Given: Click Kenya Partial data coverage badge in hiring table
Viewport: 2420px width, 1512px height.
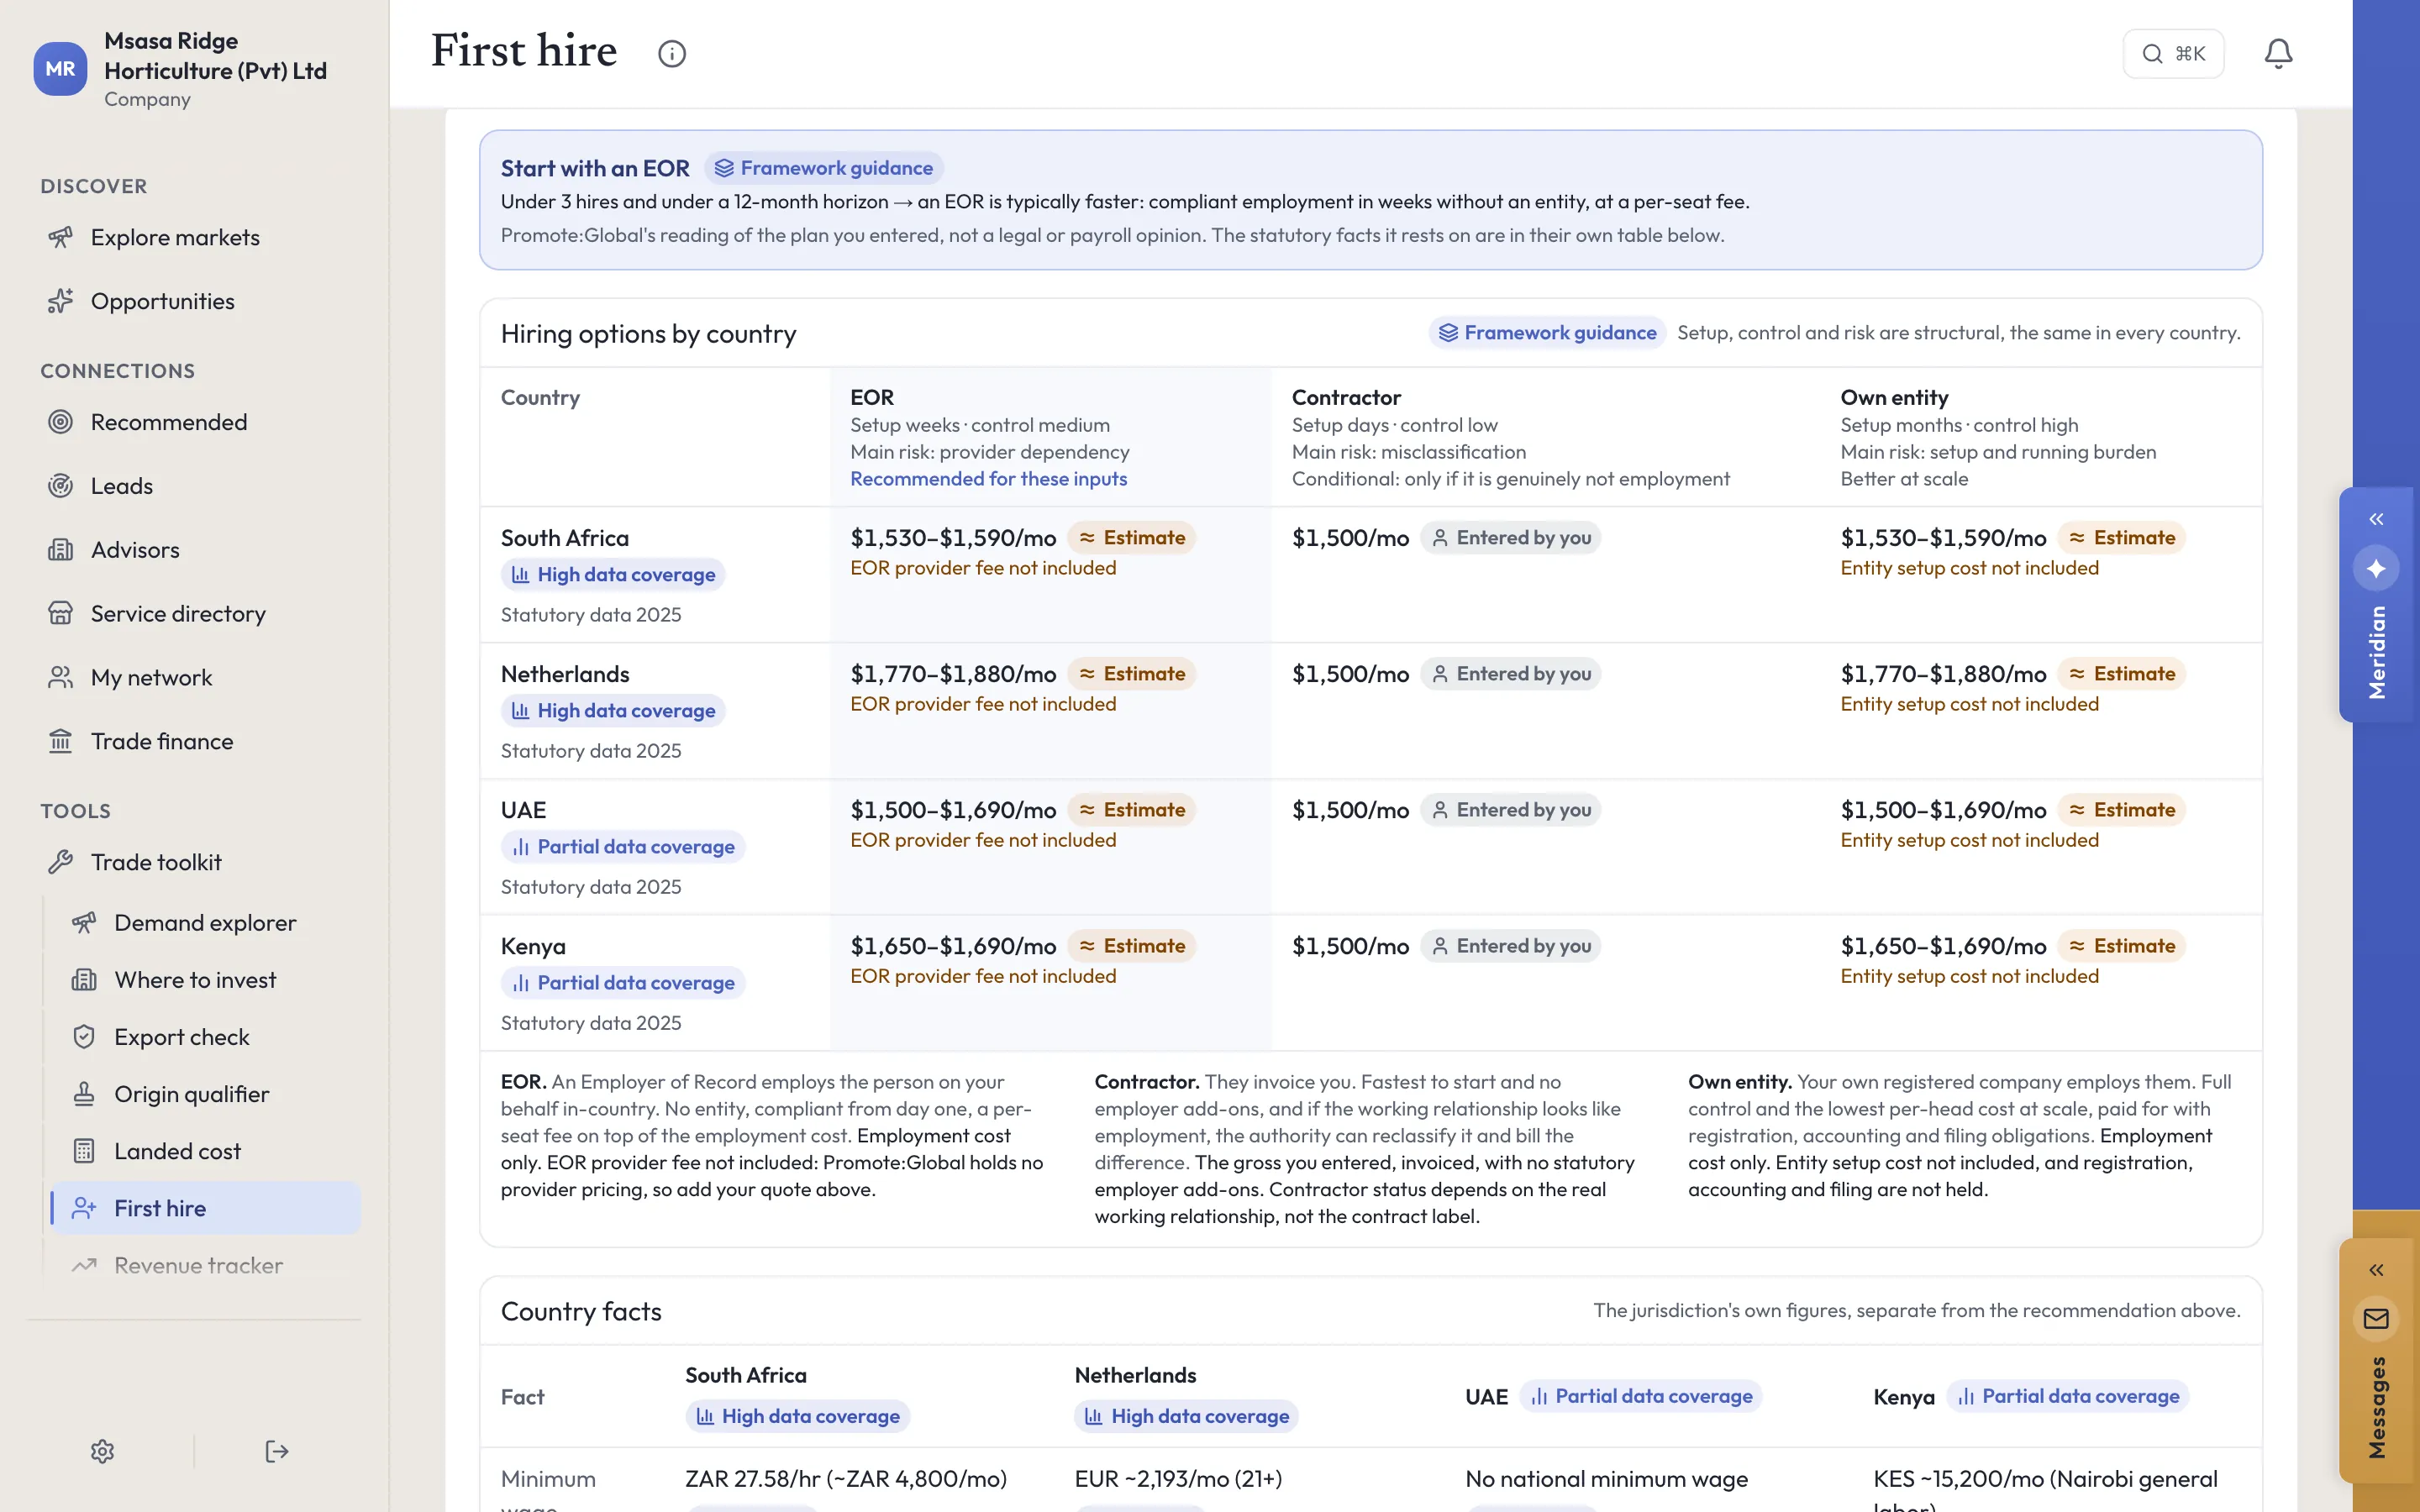Looking at the screenshot, I should coord(623,983).
